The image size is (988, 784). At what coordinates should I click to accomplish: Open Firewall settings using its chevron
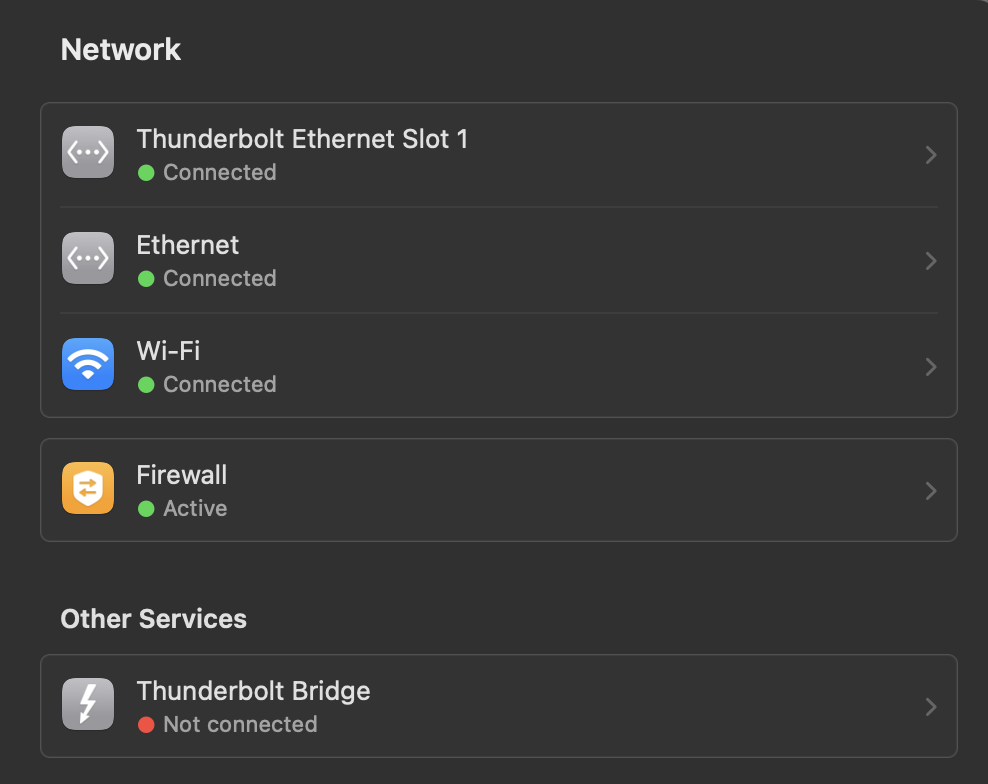point(931,491)
